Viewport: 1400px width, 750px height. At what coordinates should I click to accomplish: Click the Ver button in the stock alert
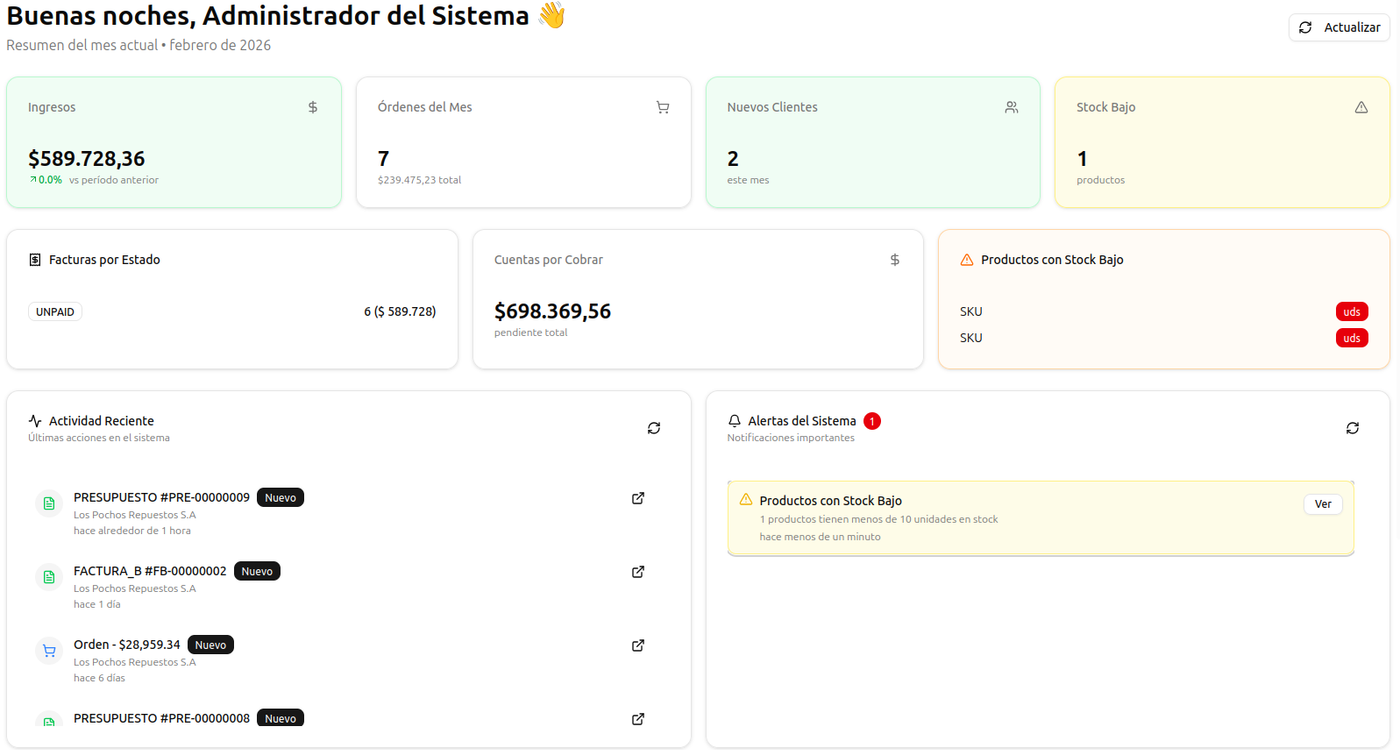[1322, 504]
